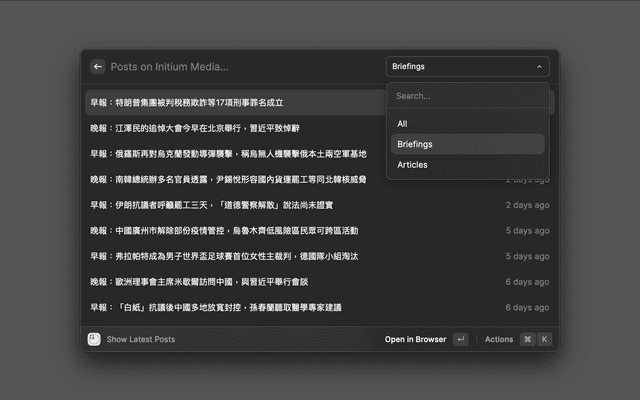This screenshot has width=640, height=400.
Task: Click the Command key icon in footer
Action: click(527, 339)
